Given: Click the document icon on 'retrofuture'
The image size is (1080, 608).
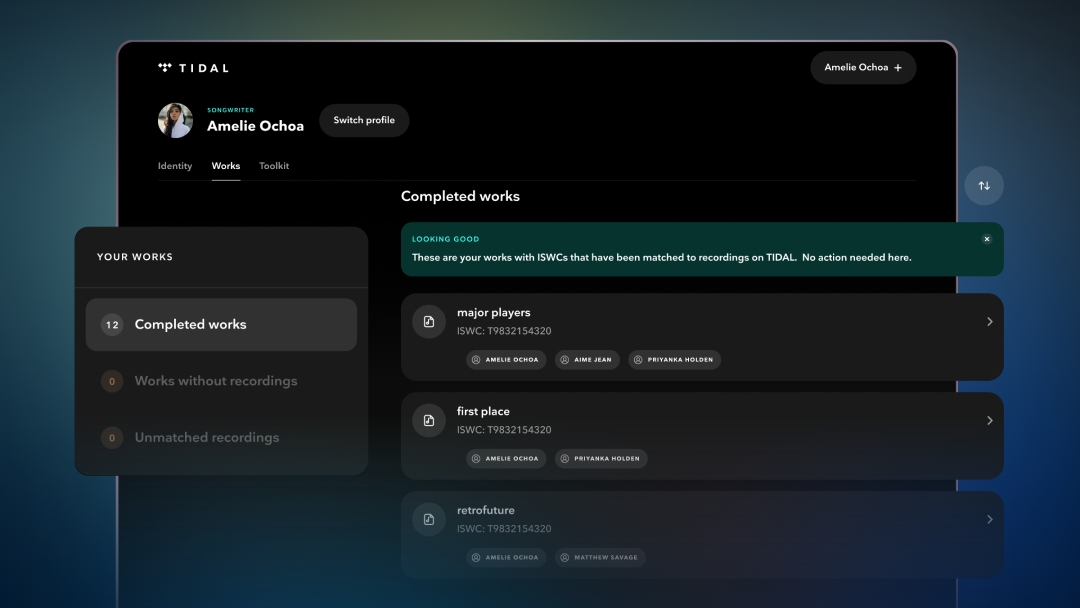Looking at the screenshot, I should (429, 519).
